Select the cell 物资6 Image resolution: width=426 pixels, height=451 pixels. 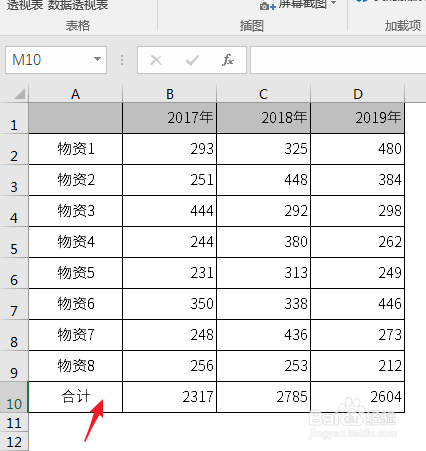point(76,304)
